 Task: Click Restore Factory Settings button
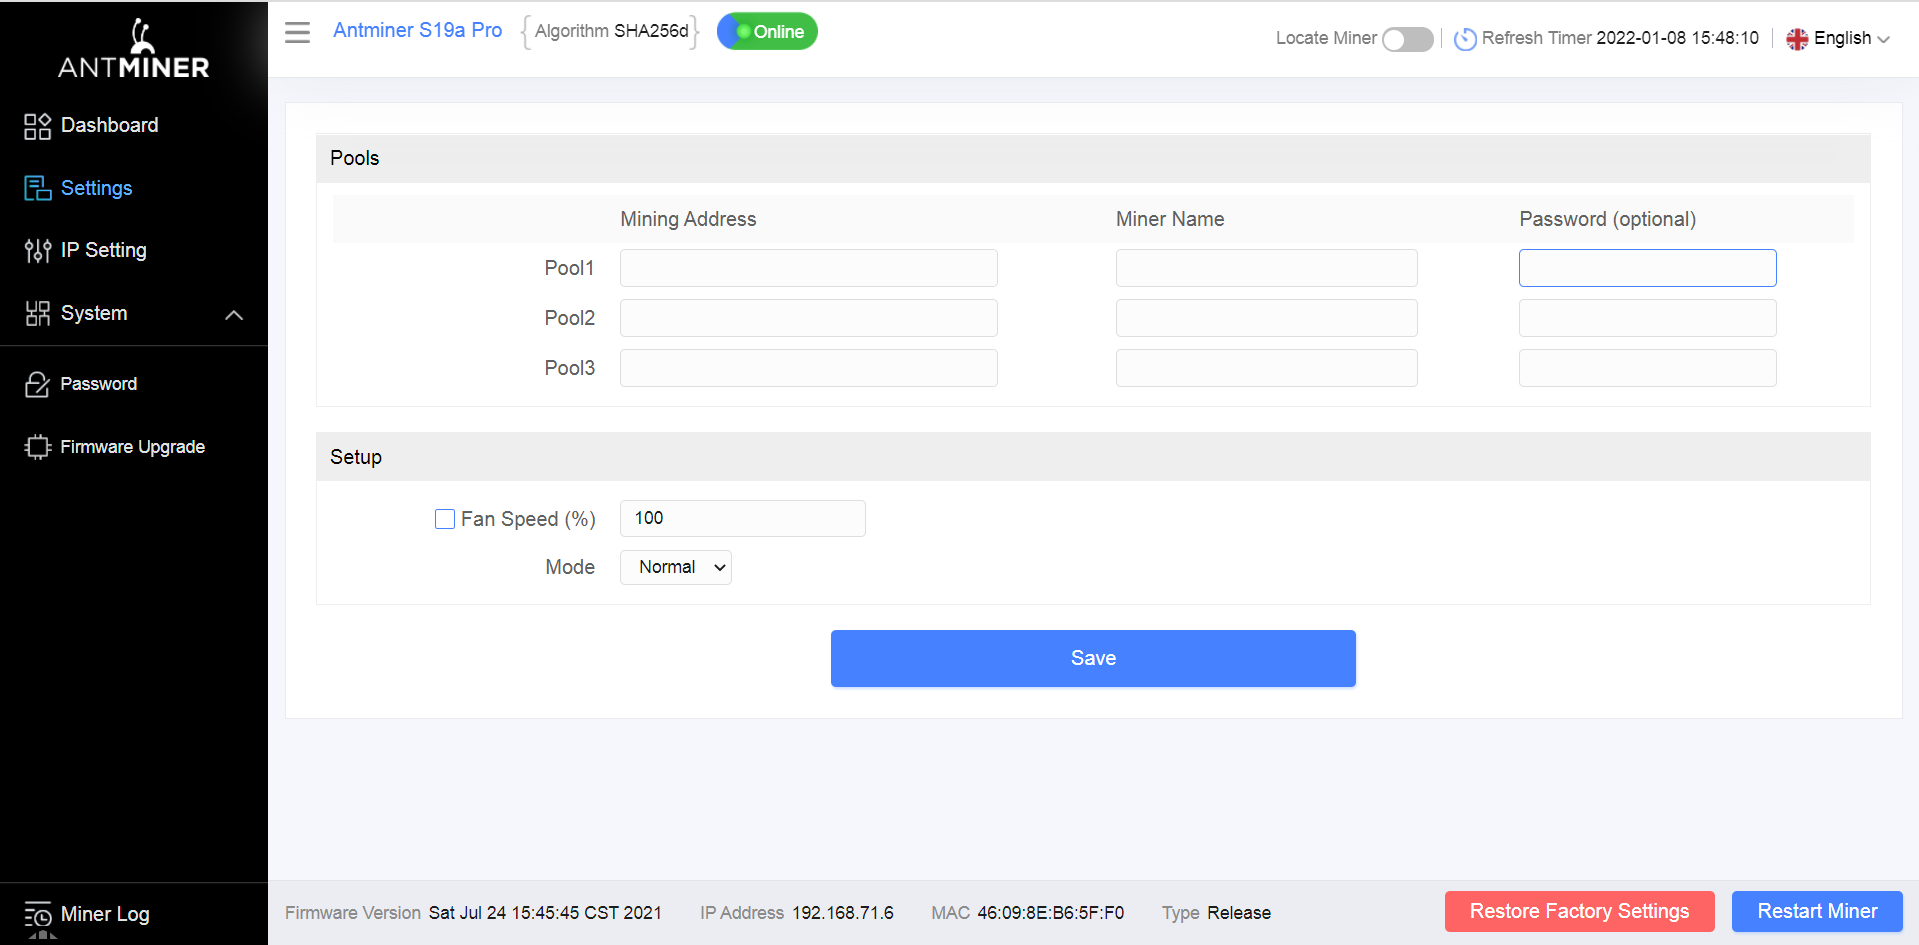pyautogui.click(x=1580, y=911)
